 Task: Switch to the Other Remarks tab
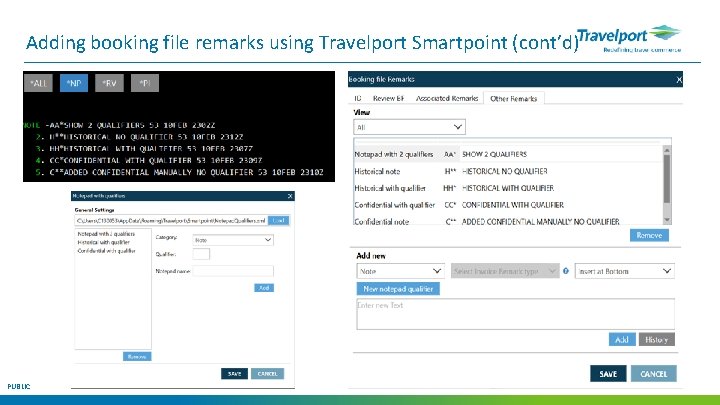click(x=513, y=98)
